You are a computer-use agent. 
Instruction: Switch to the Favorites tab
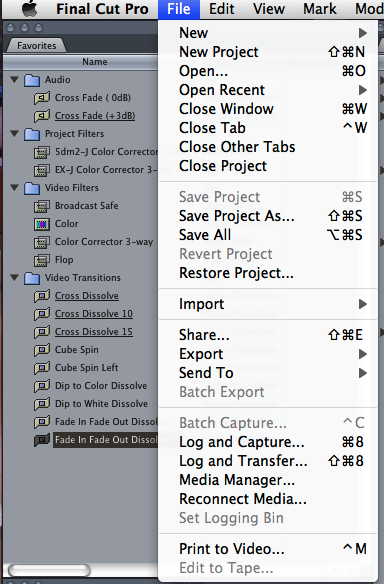[x=37, y=45]
